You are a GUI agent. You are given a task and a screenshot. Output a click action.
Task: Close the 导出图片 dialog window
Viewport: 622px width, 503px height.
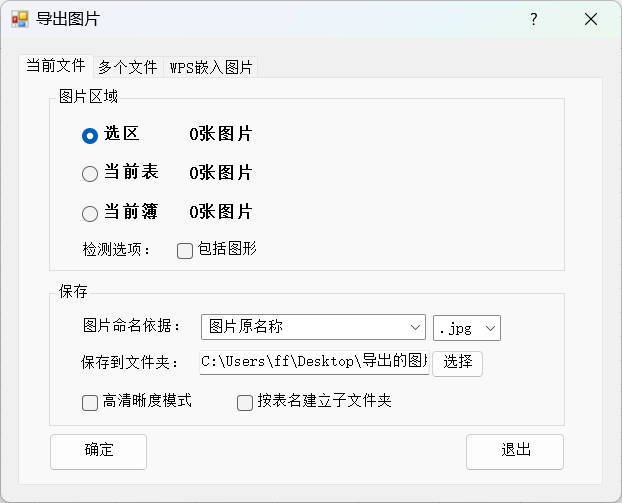(591, 19)
